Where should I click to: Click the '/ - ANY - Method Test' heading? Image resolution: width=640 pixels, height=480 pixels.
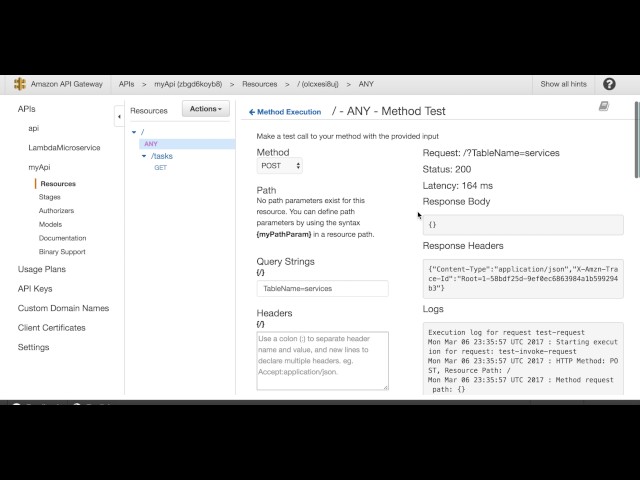[389, 111]
